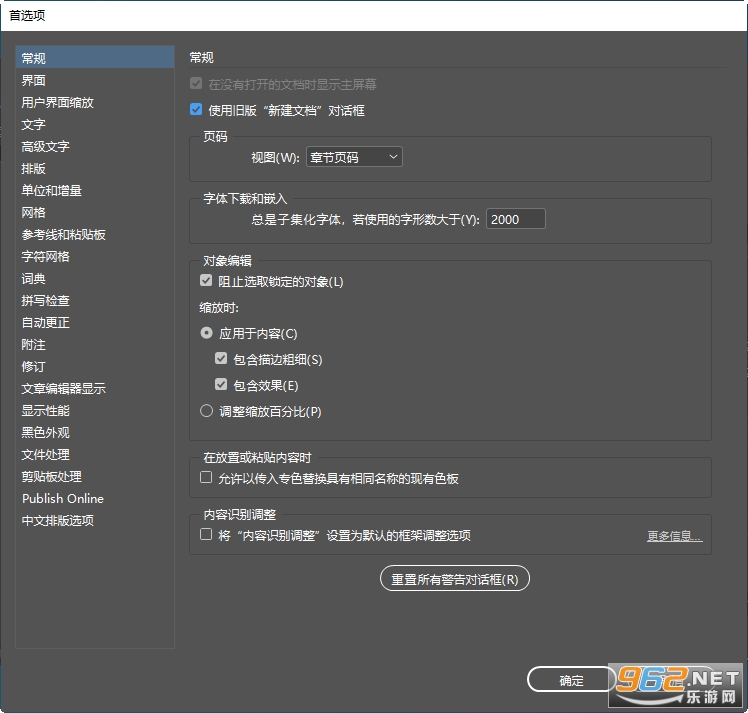Go to 高级文字 settings
This screenshot has height=713, width=748.
point(95,146)
